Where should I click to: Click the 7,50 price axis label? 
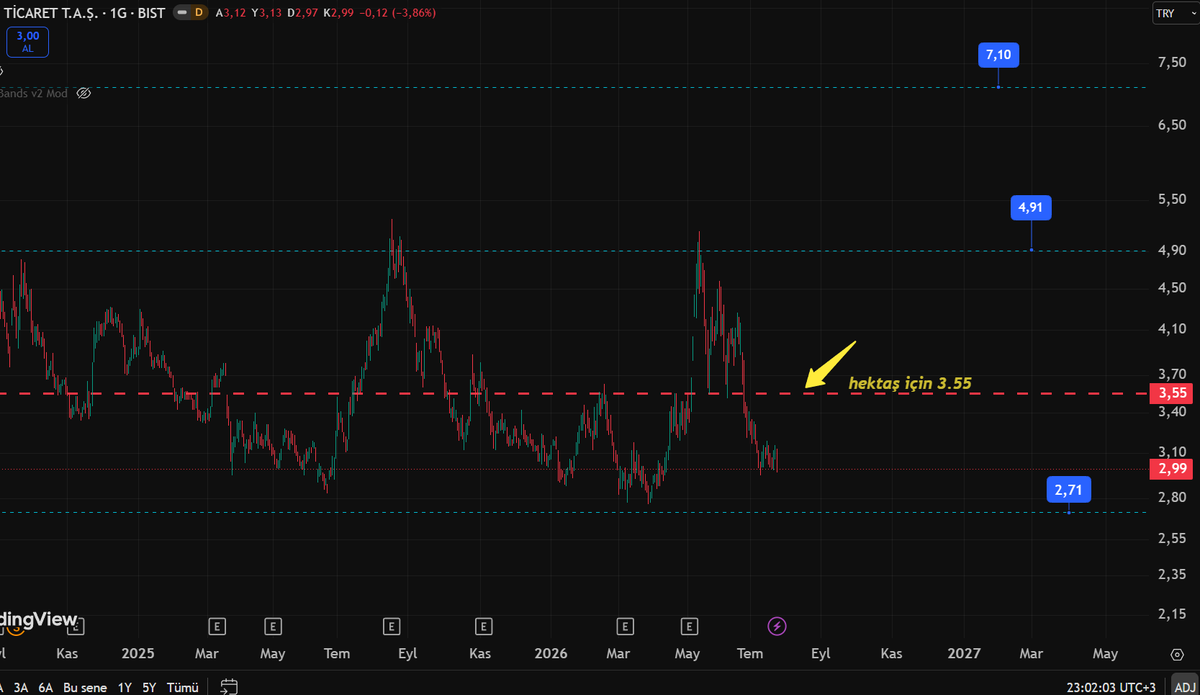1171,63
